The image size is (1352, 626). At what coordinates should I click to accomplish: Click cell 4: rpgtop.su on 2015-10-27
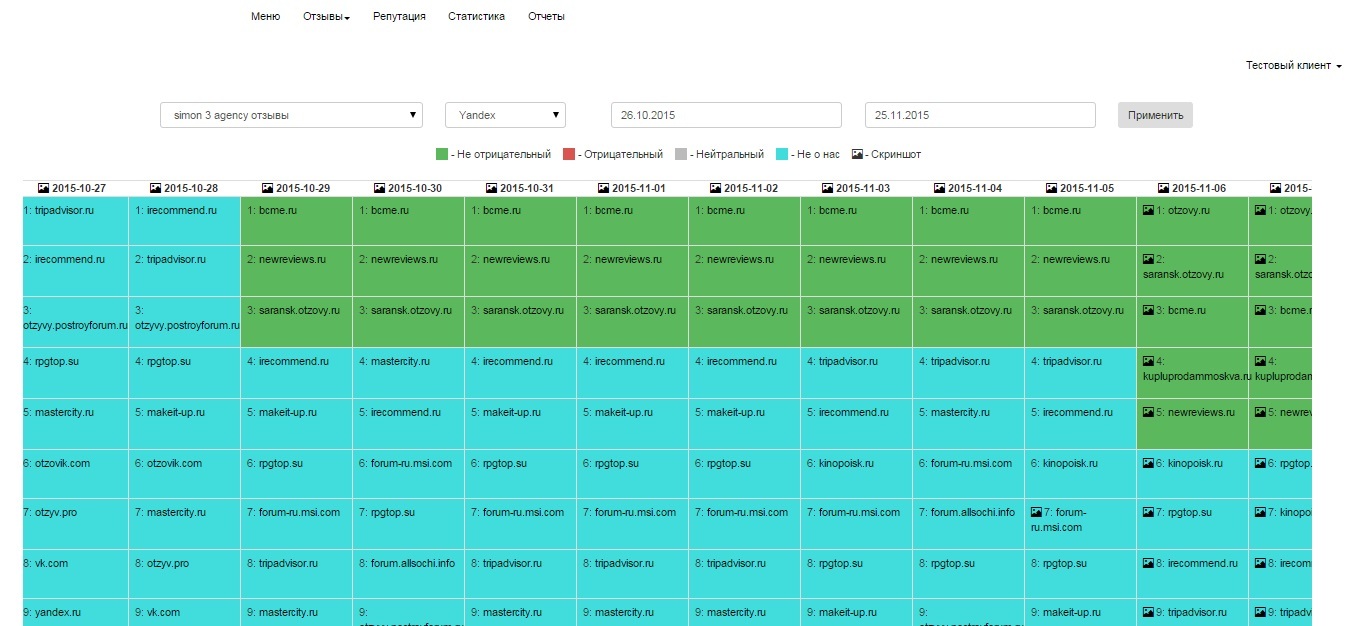point(76,373)
